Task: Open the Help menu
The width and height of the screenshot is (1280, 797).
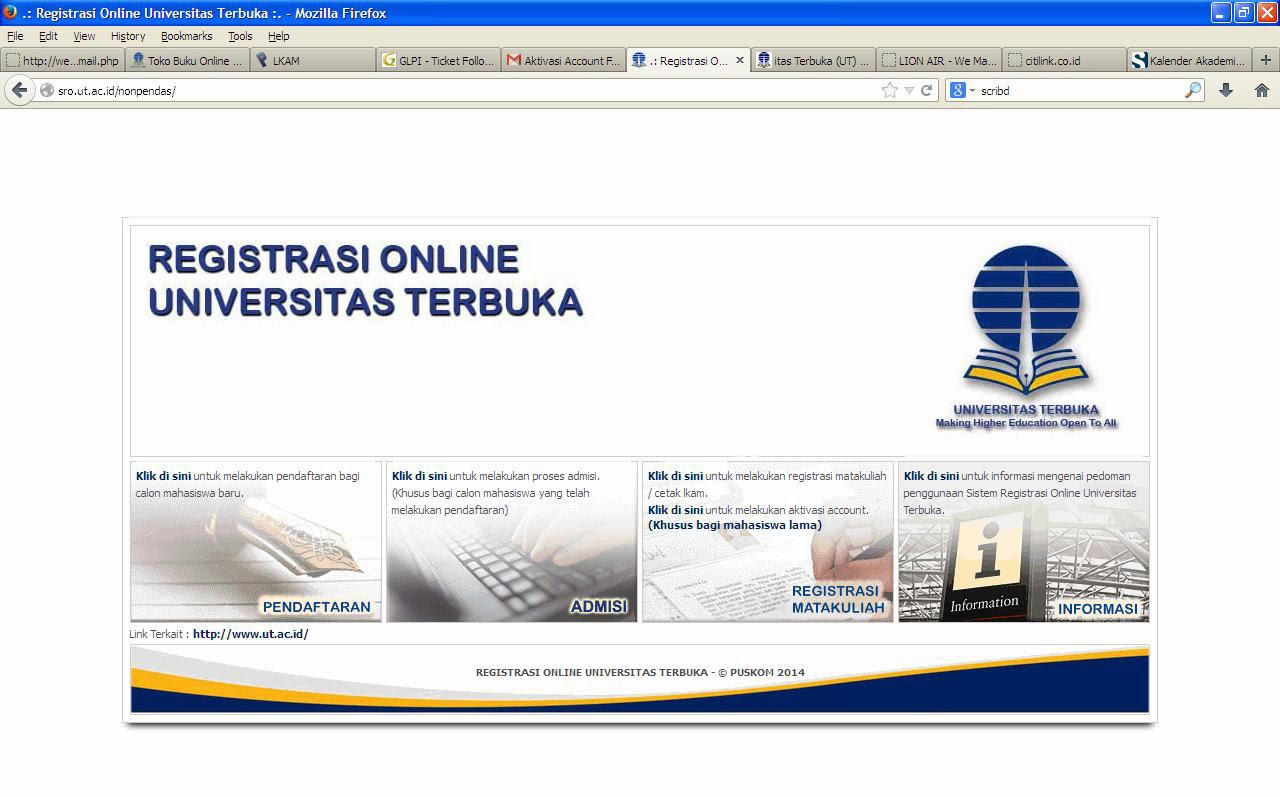Action: coord(278,36)
